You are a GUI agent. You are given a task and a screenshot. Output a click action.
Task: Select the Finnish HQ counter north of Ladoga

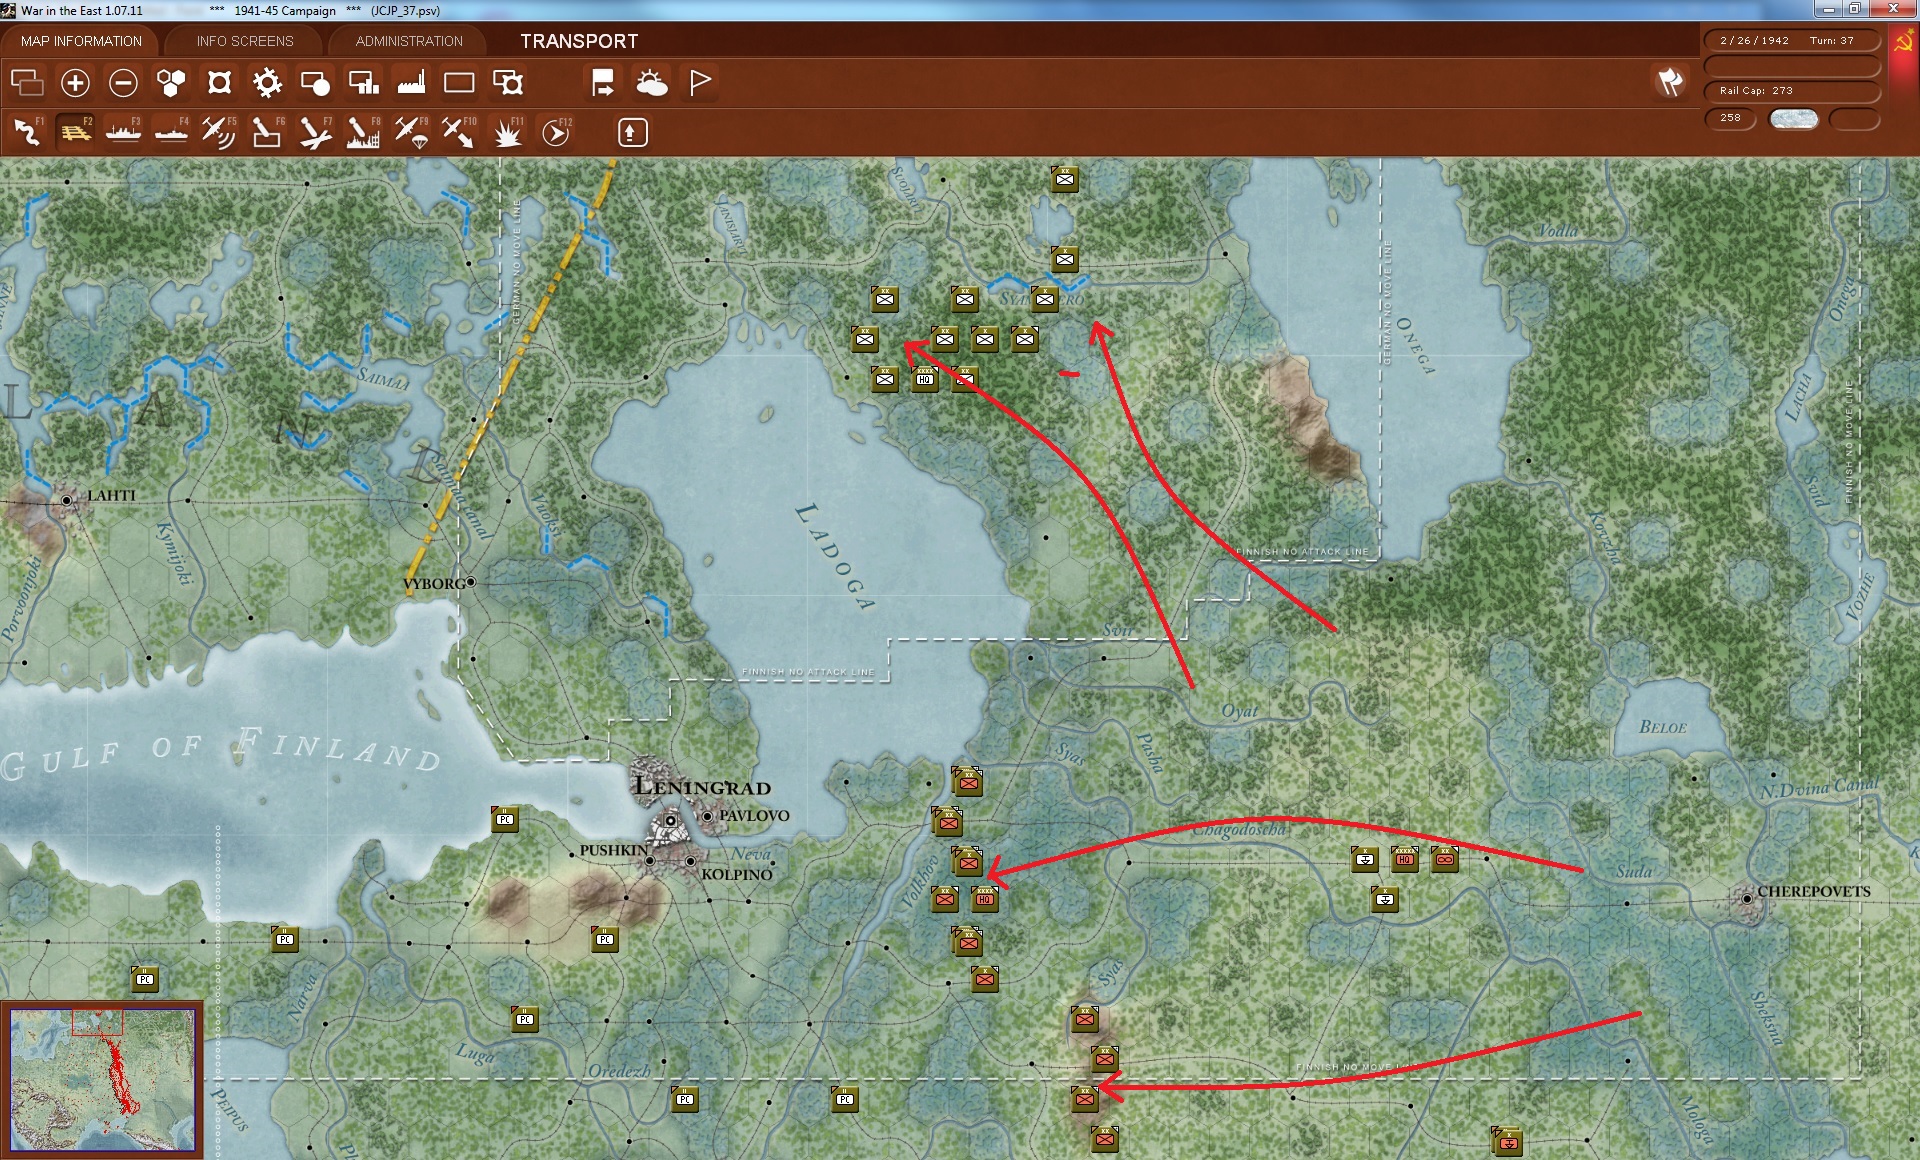pos(925,379)
